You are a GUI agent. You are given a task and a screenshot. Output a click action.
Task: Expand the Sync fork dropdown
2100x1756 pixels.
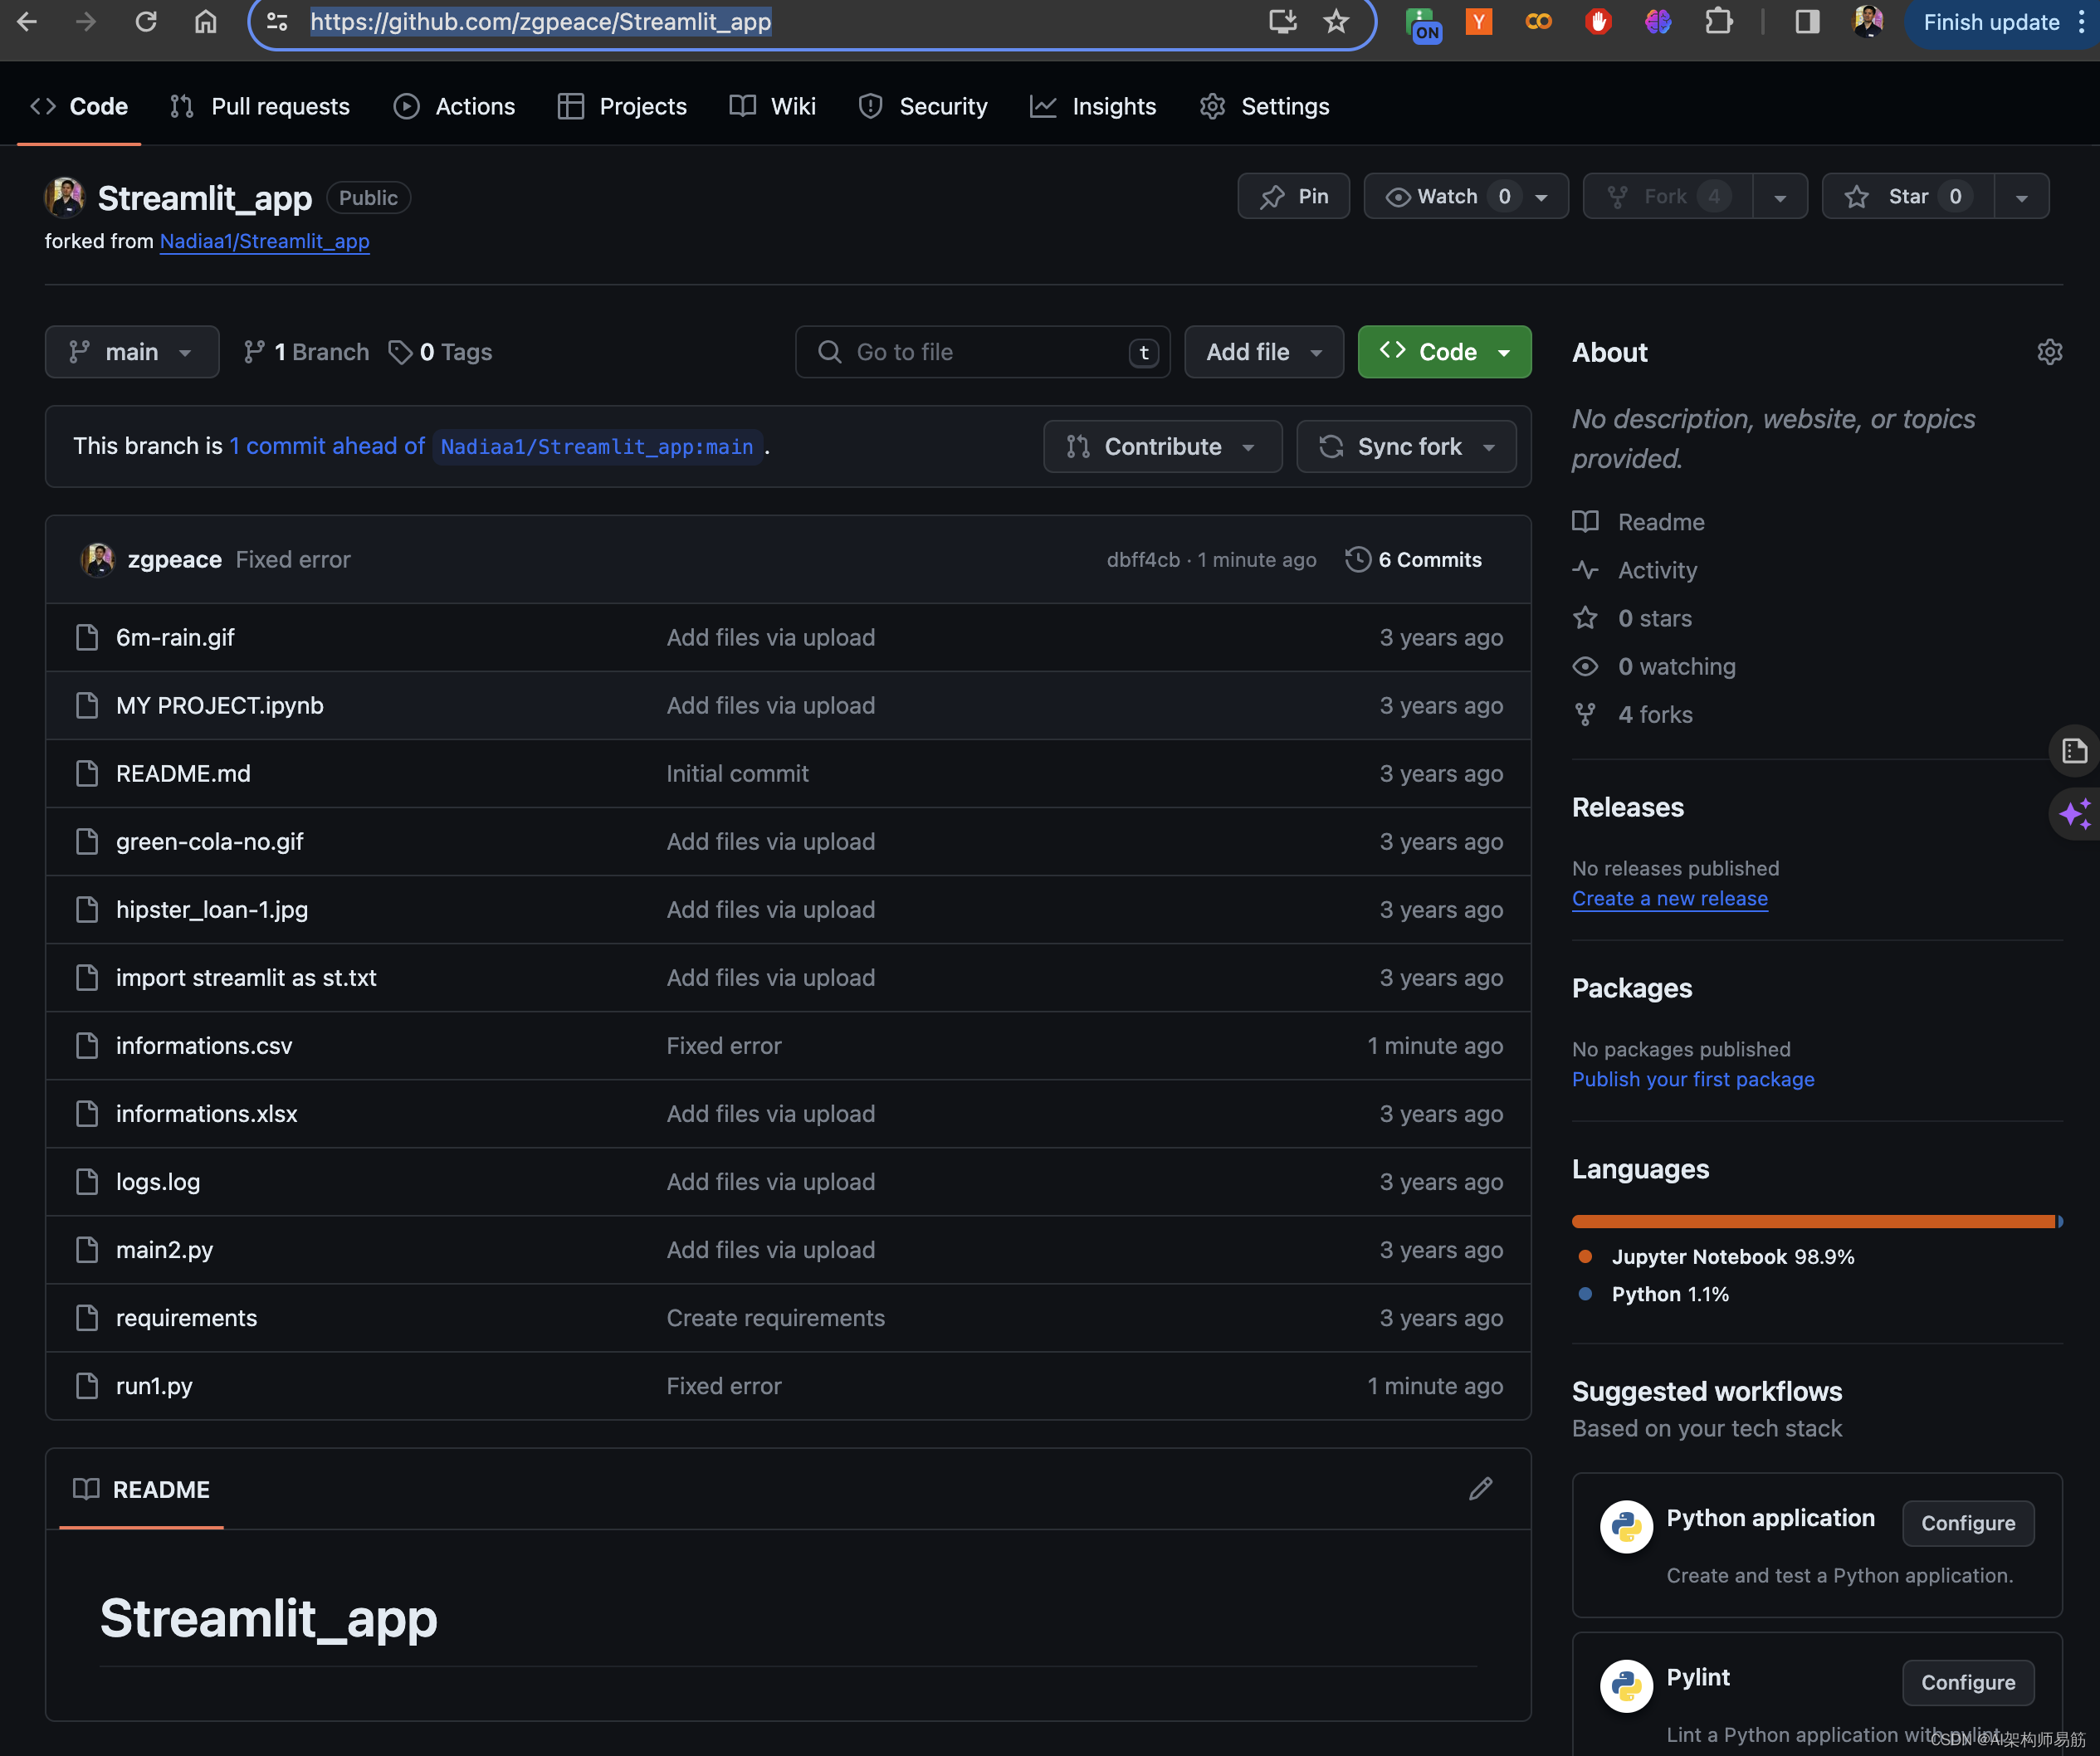click(x=1406, y=446)
